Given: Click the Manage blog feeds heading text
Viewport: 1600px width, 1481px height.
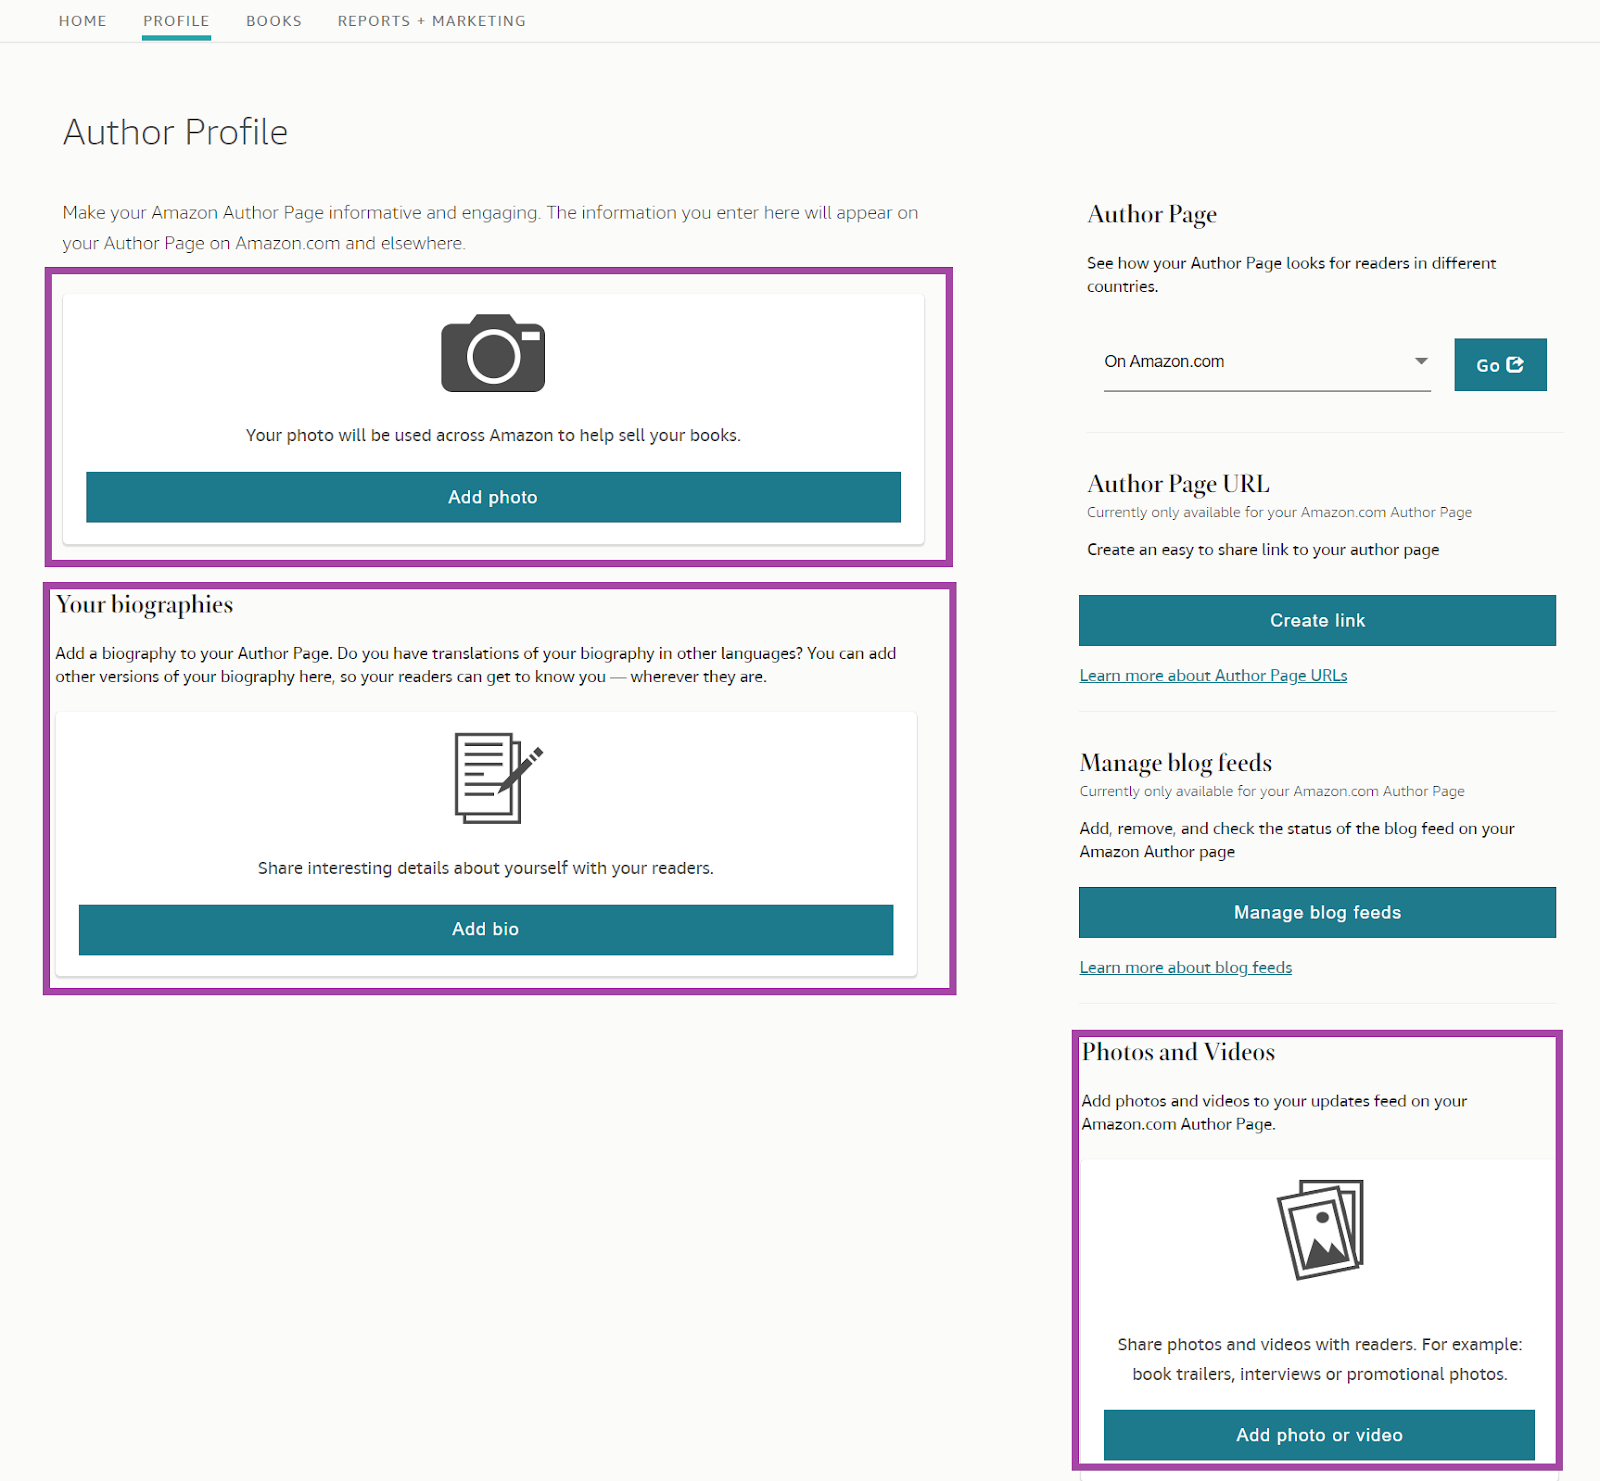Looking at the screenshot, I should [1176, 763].
